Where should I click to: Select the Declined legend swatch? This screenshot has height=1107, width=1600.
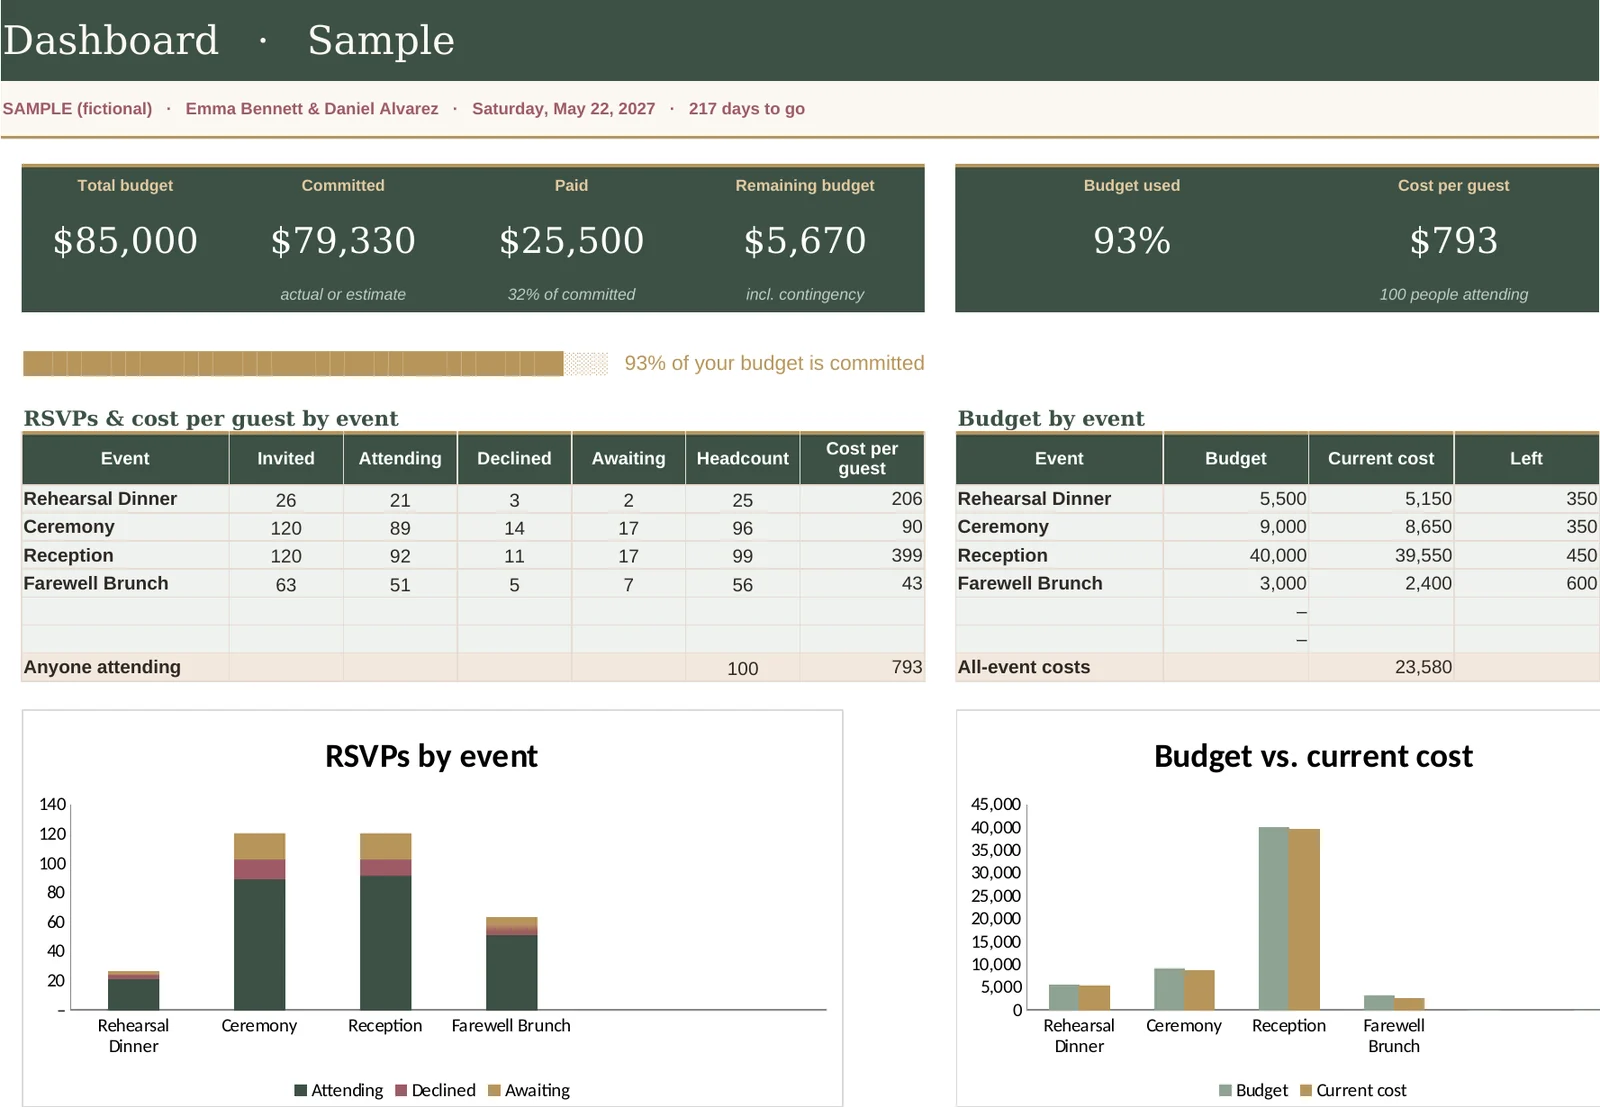(401, 1090)
